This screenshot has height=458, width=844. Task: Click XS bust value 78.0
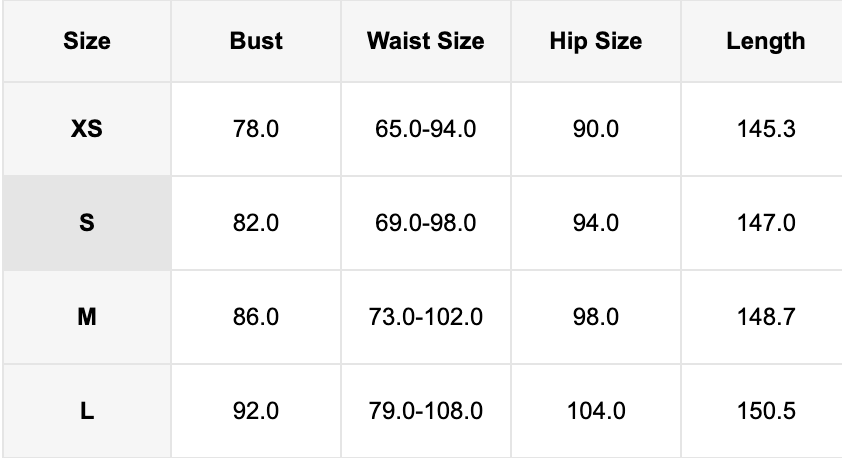click(x=256, y=129)
